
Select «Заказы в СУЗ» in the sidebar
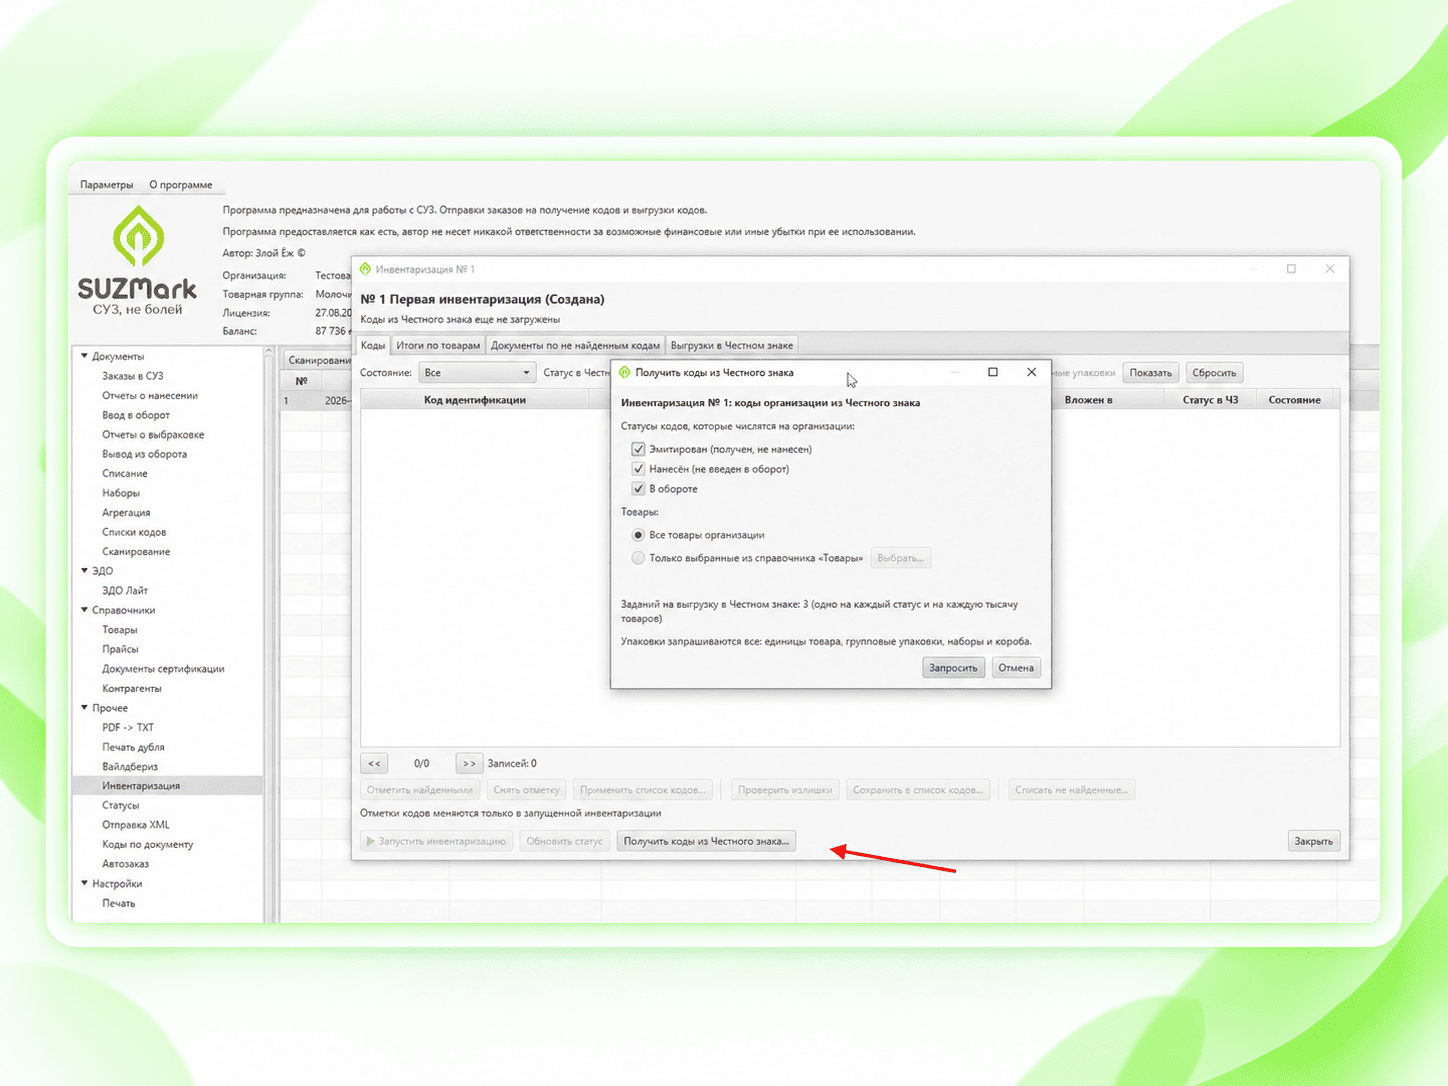point(133,376)
